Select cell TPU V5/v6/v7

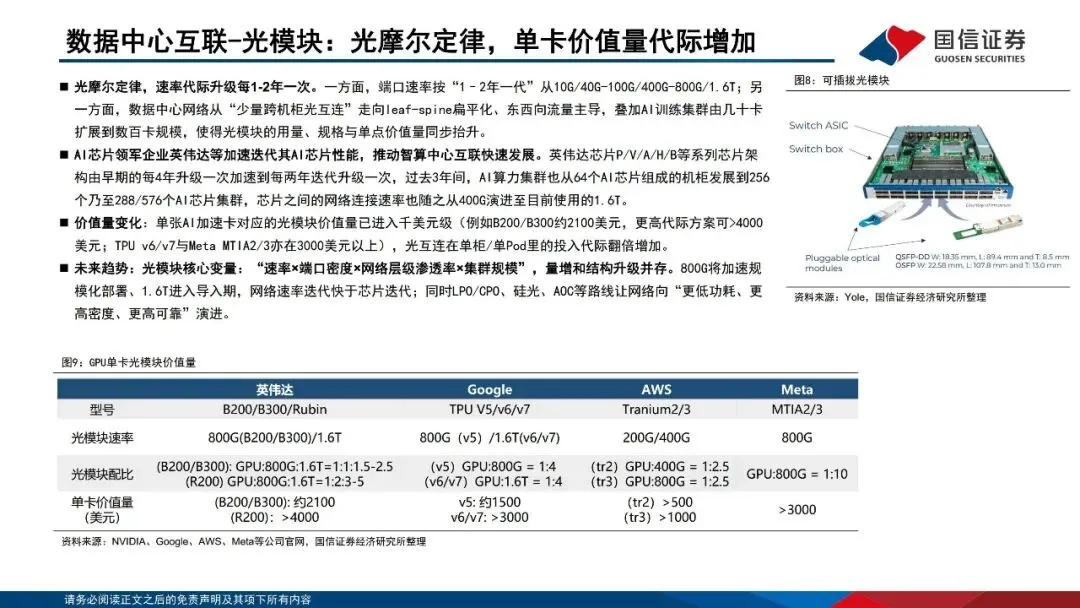pos(489,409)
